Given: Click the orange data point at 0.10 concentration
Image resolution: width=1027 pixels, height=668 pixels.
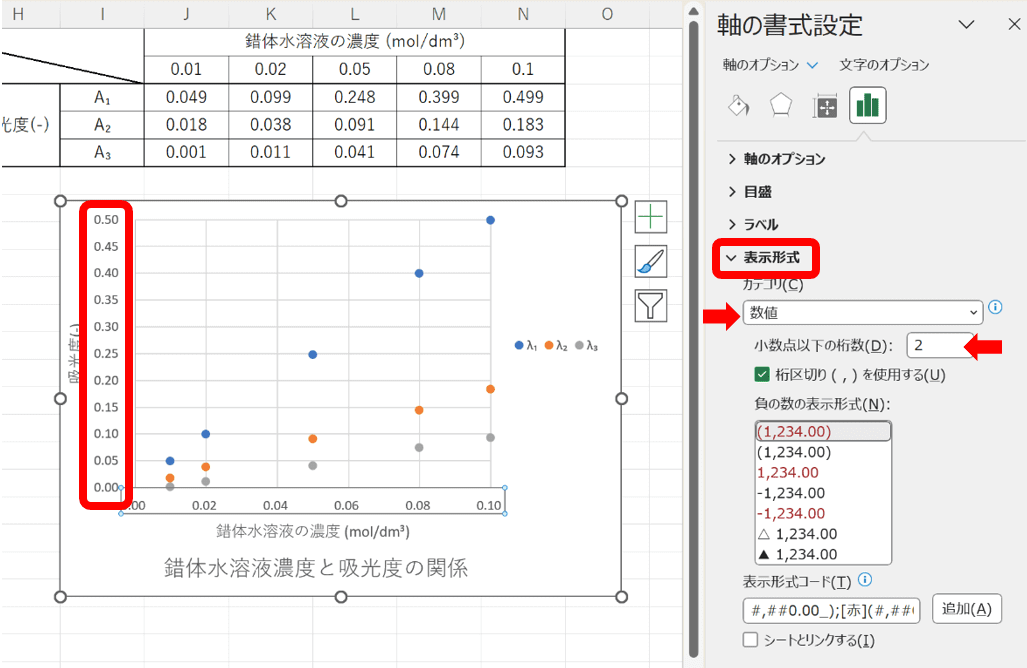Looking at the screenshot, I should pos(491,389).
